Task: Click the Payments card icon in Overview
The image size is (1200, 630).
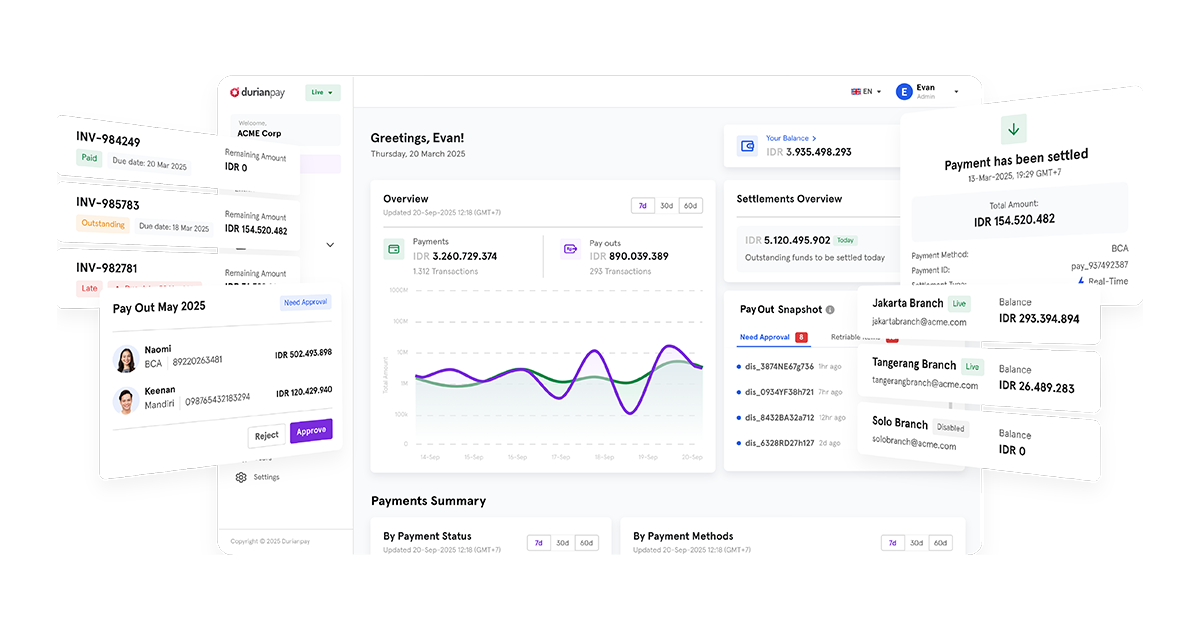Action: [394, 249]
